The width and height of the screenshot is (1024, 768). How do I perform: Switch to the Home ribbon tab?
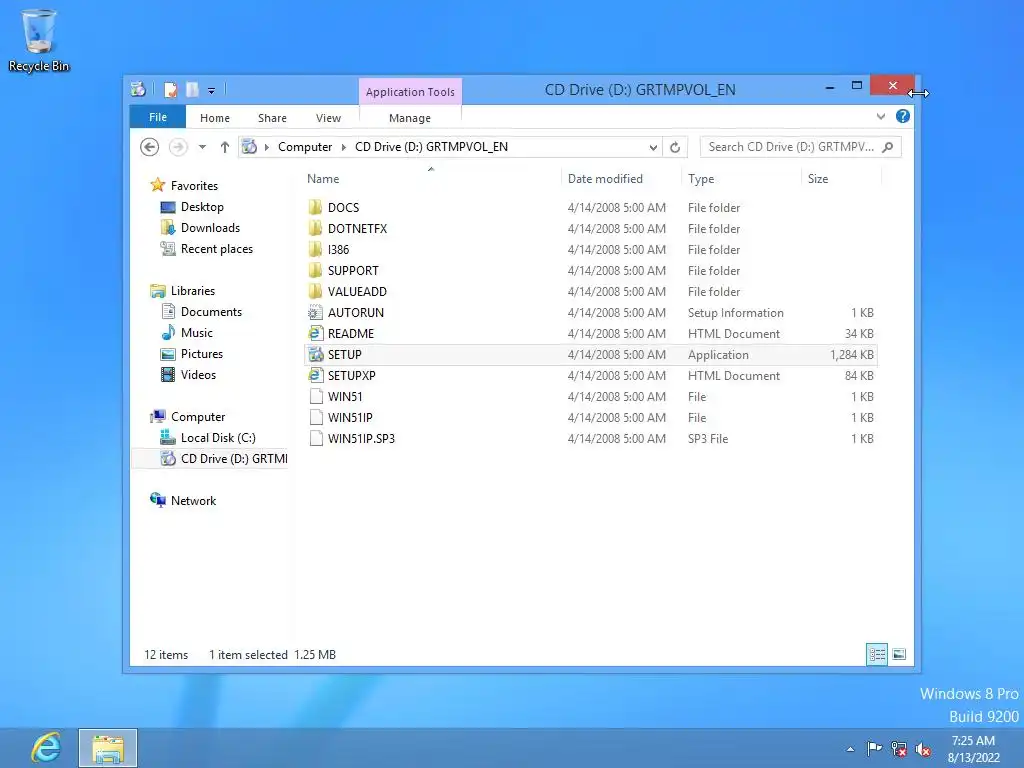click(215, 118)
